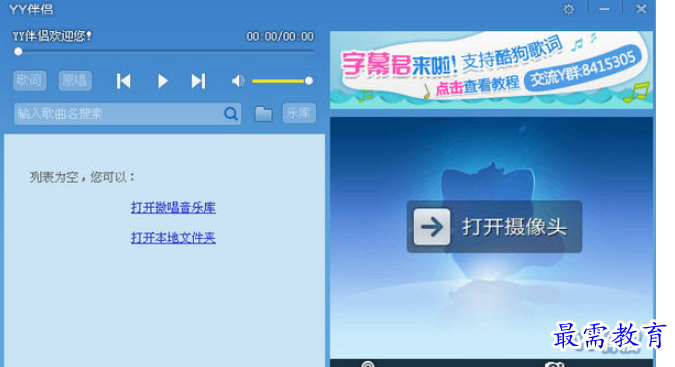Click the YY伴侣欢迎您! welcome text

point(52,36)
